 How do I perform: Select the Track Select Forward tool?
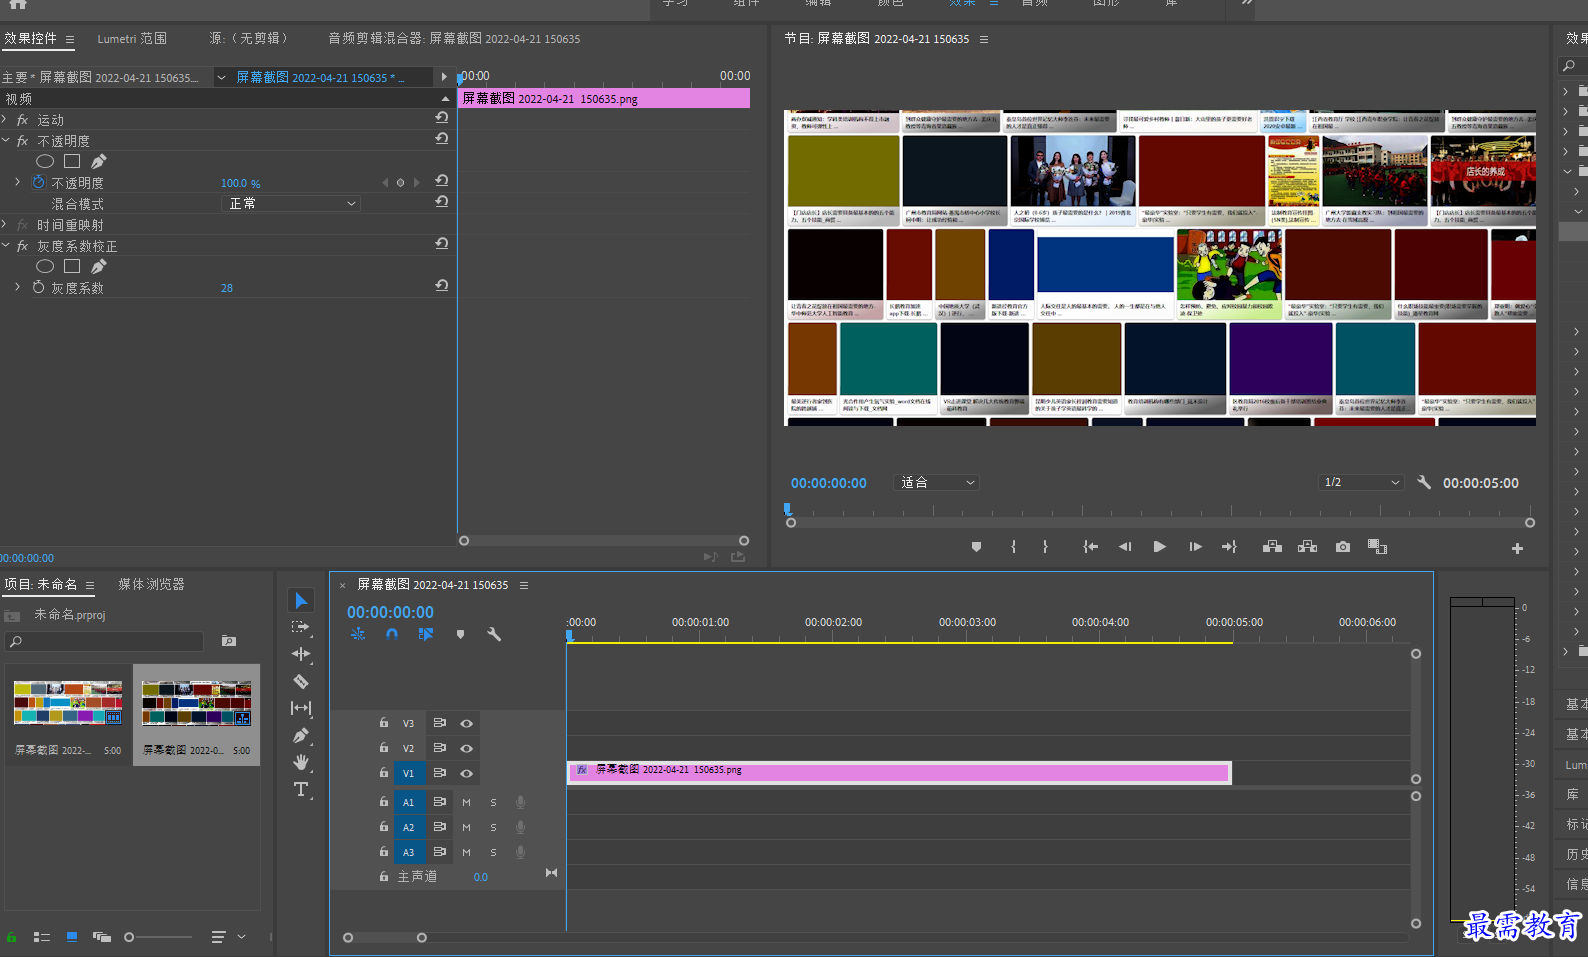tap(300, 627)
